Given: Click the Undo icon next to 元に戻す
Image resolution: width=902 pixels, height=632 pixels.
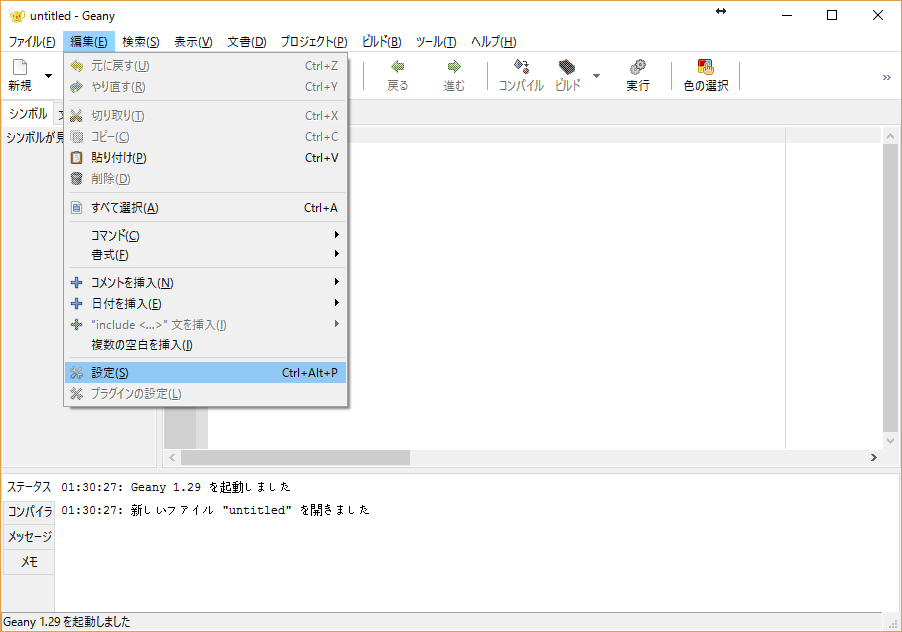Looking at the screenshot, I should pyautogui.click(x=77, y=66).
